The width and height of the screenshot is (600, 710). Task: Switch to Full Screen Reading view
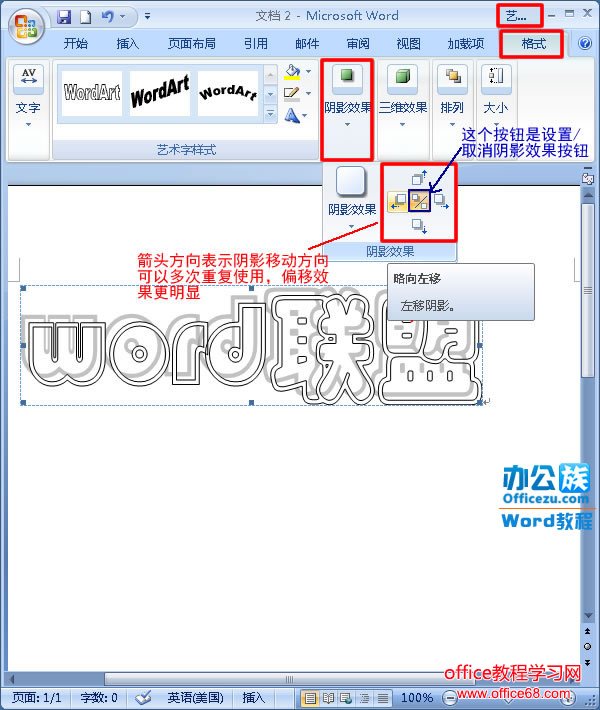pos(328,698)
